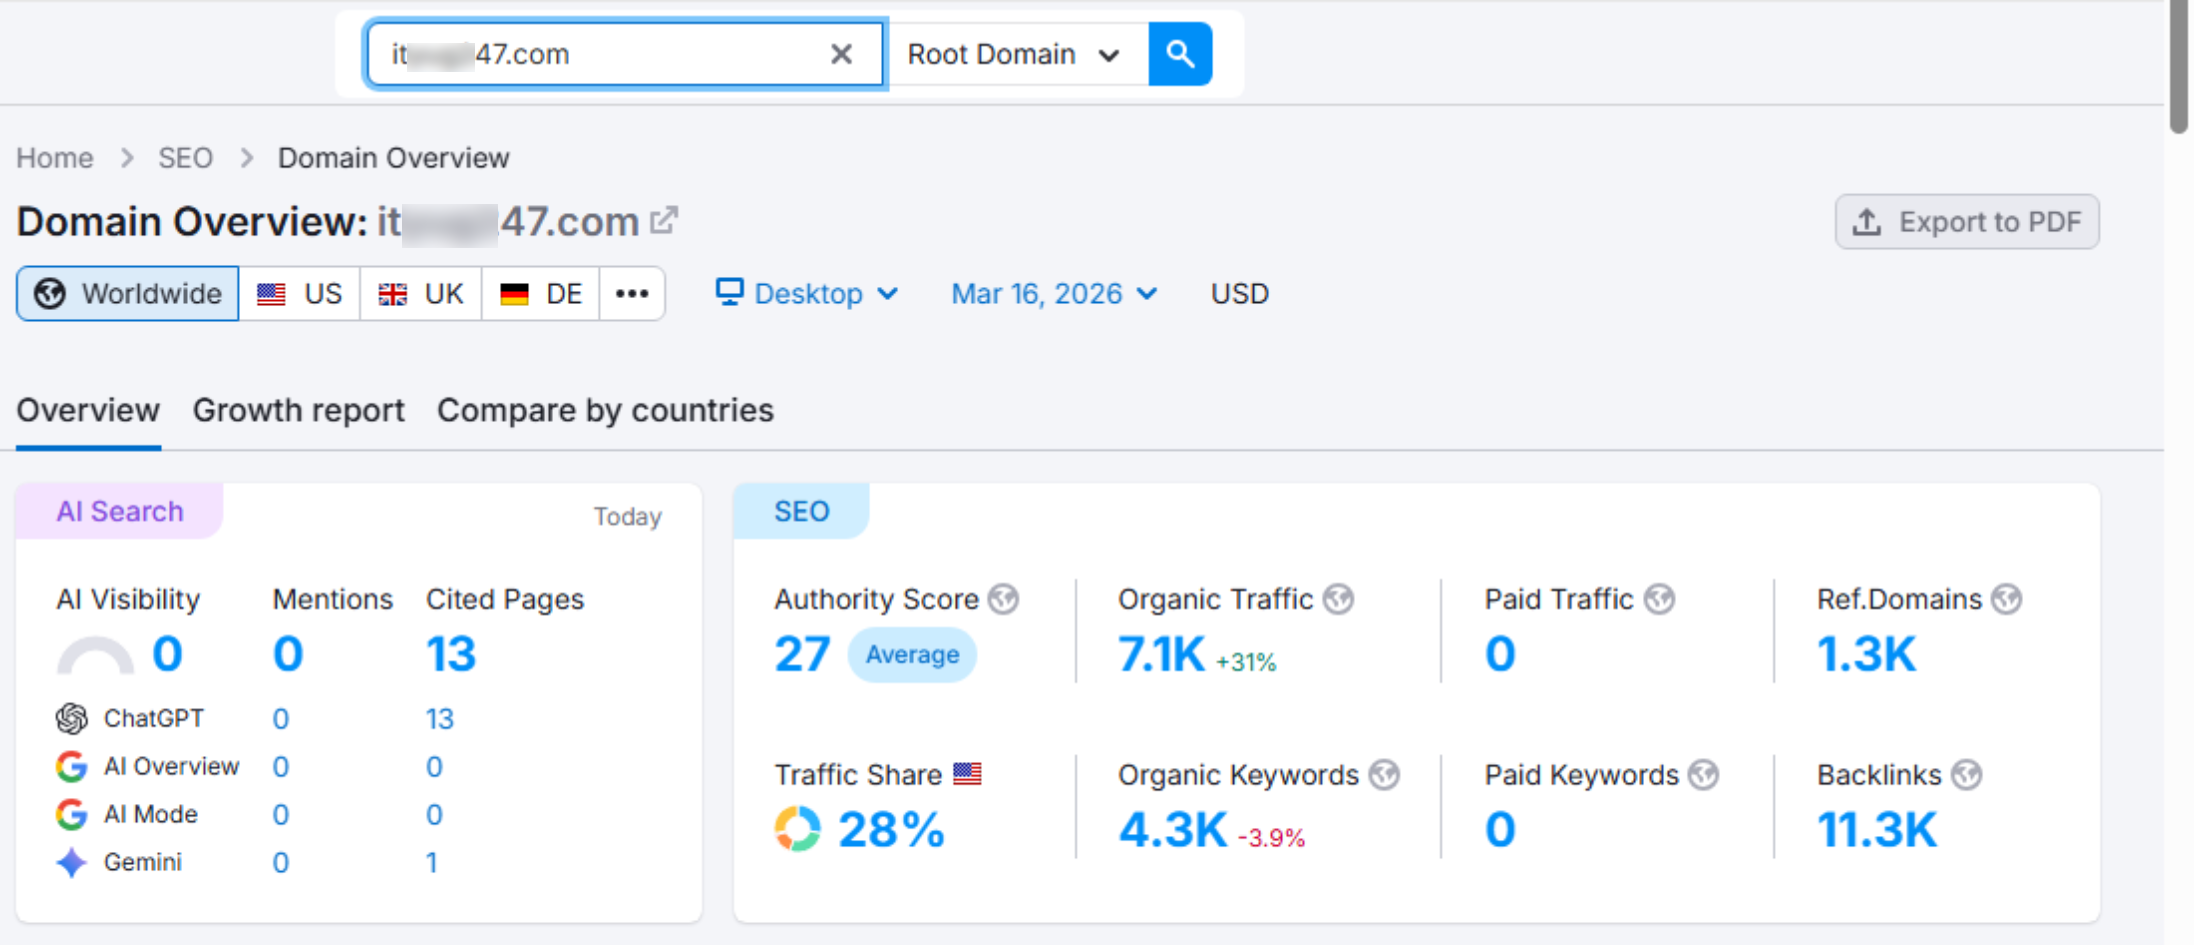The width and height of the screenshot is (2194, 945).
Task: Click the desktop monitor icon near device selector
Action: (x=729, y=292)
